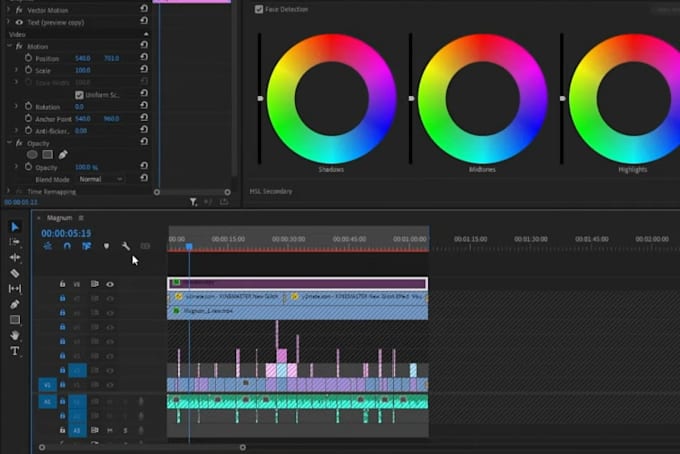The image size is (680, 454).
Task: Toggle the A3 track lock
Action: [62, 430]
